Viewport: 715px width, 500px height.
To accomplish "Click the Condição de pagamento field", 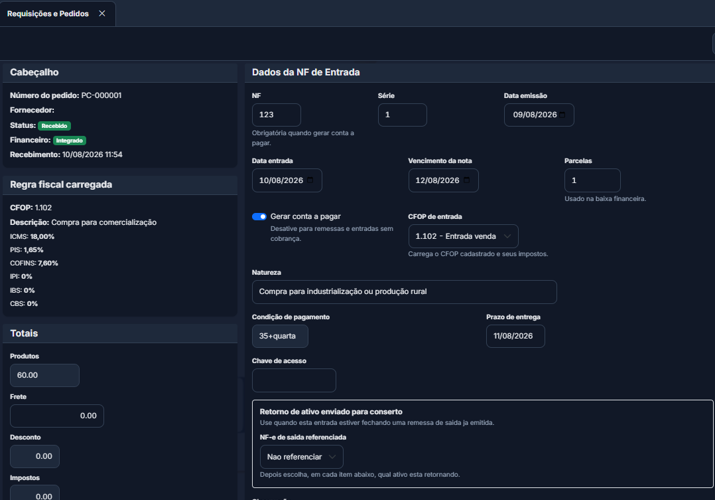I will click(280, 336).
